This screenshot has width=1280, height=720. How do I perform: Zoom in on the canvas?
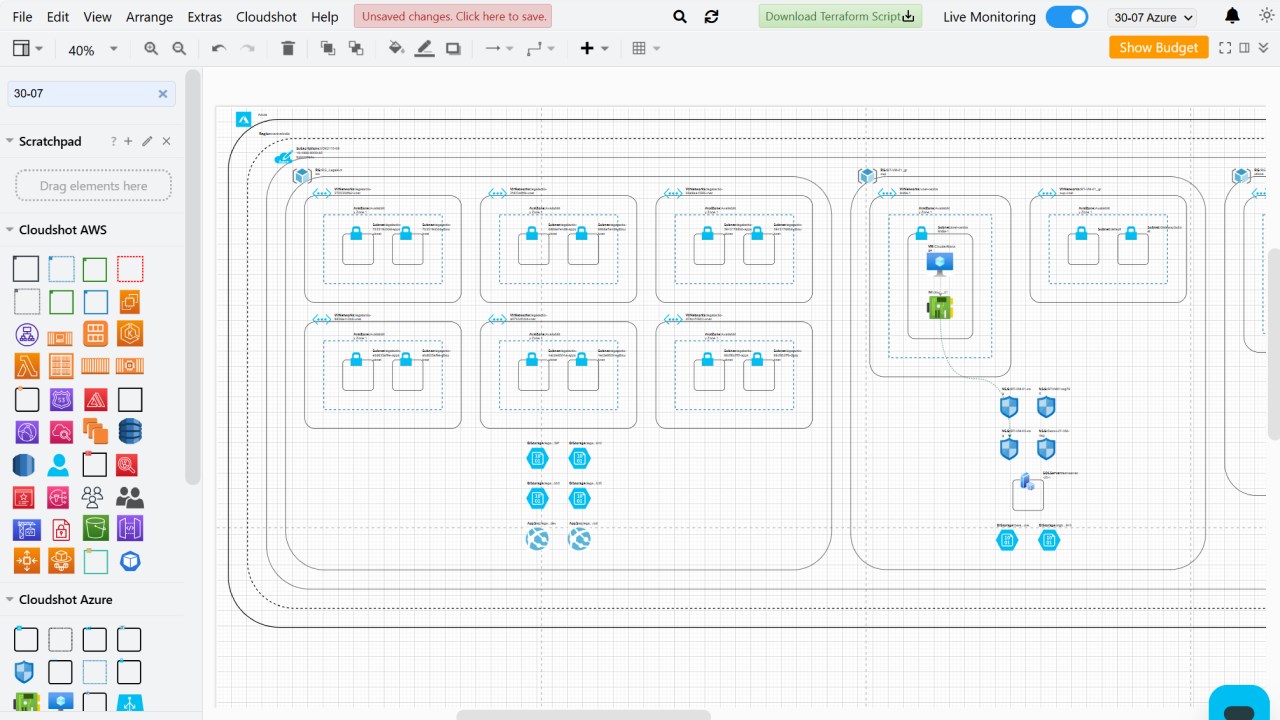pos(151,48)
